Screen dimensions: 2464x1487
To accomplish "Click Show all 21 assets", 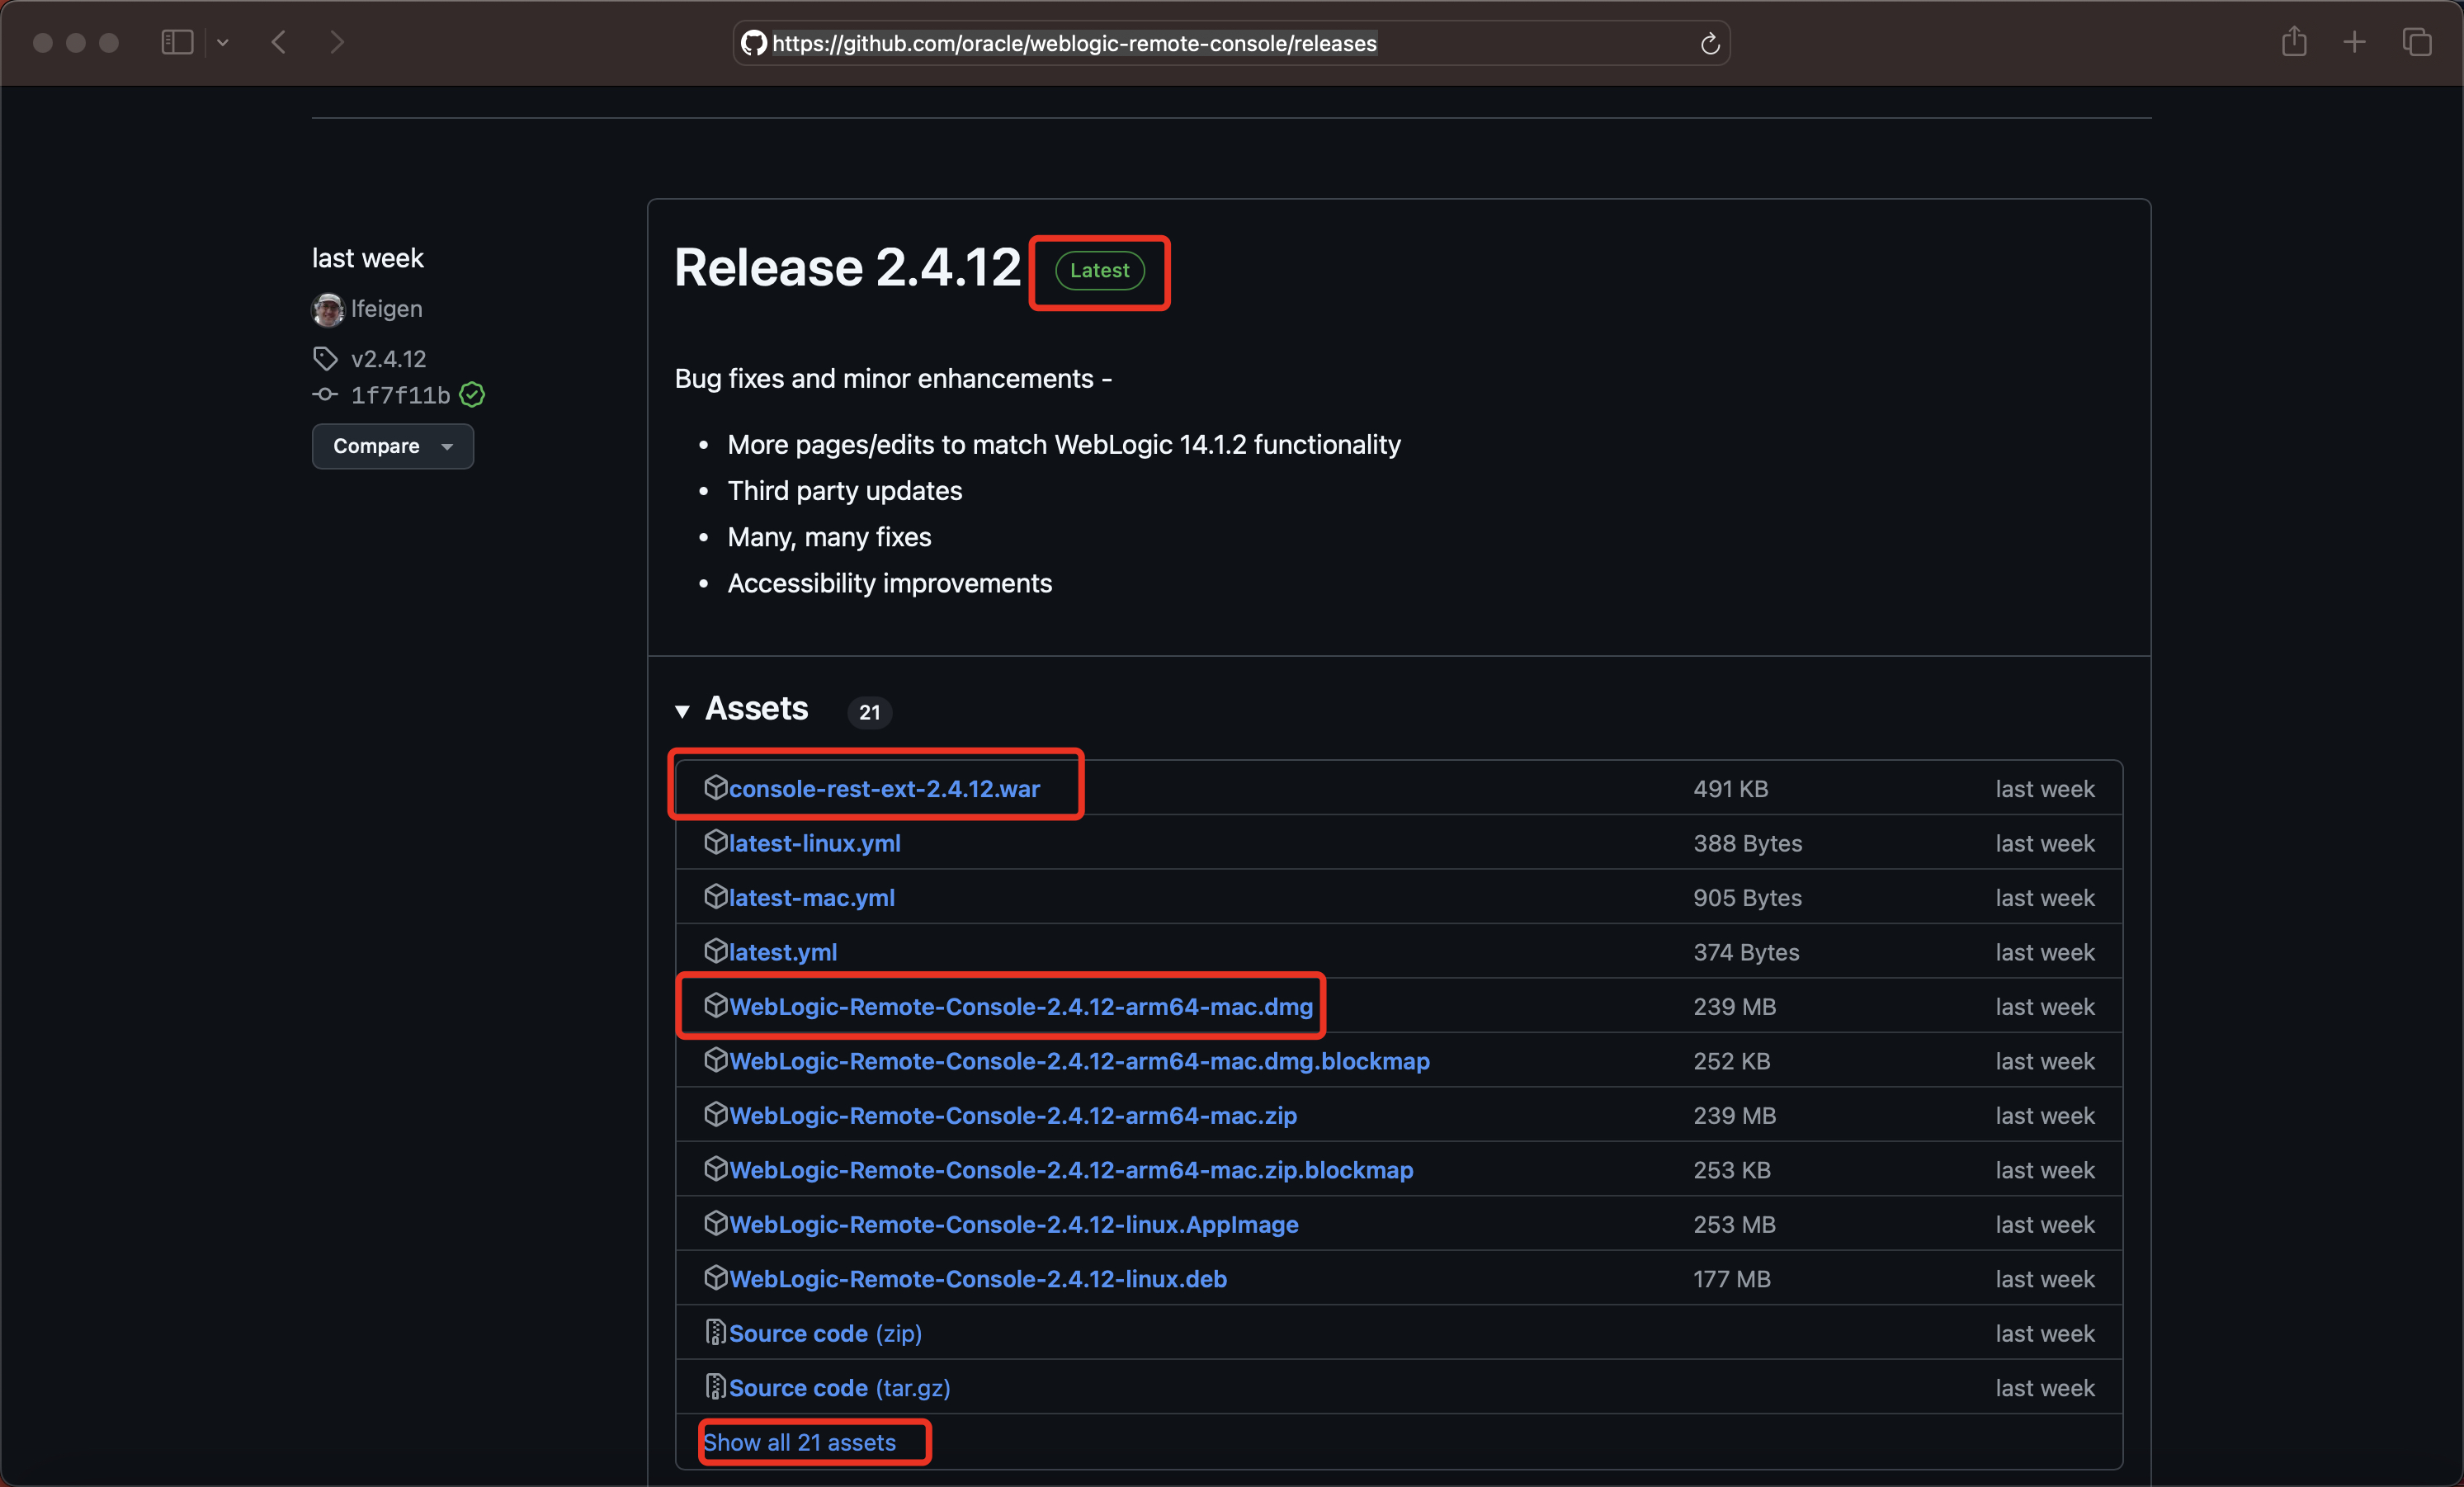I will (x=799, y=1442).
